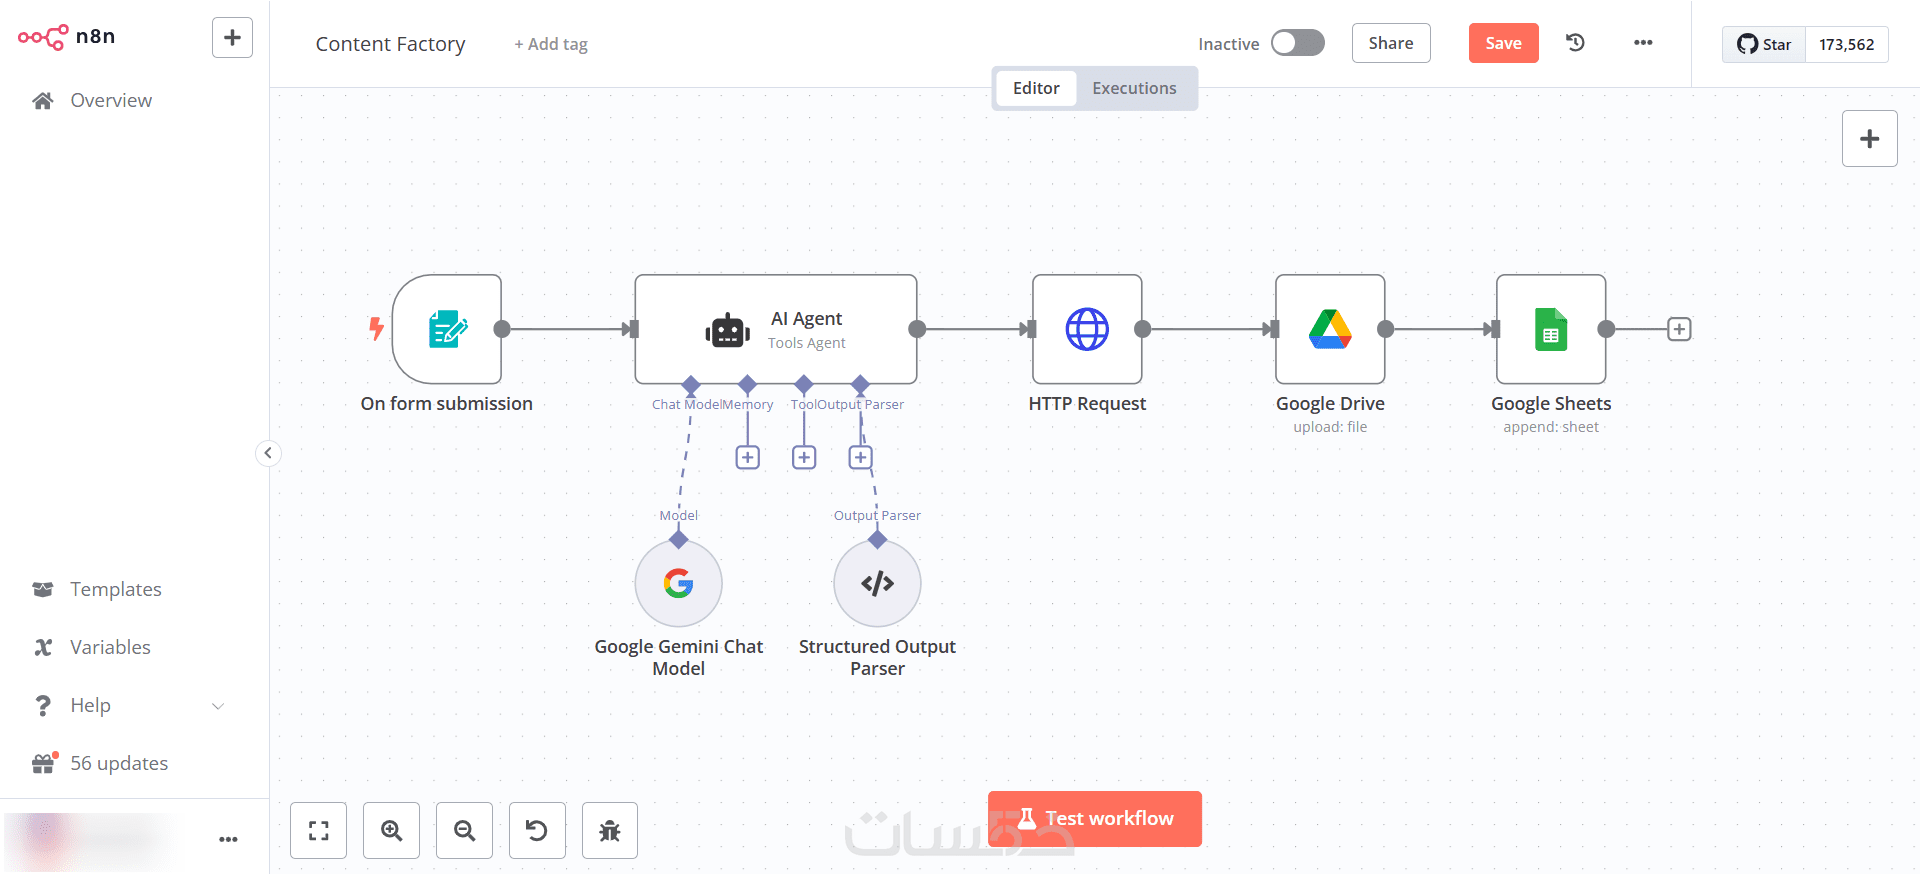The image size is (1920, 874).
Task: Reset the canvas zoom
Action: 537,830
